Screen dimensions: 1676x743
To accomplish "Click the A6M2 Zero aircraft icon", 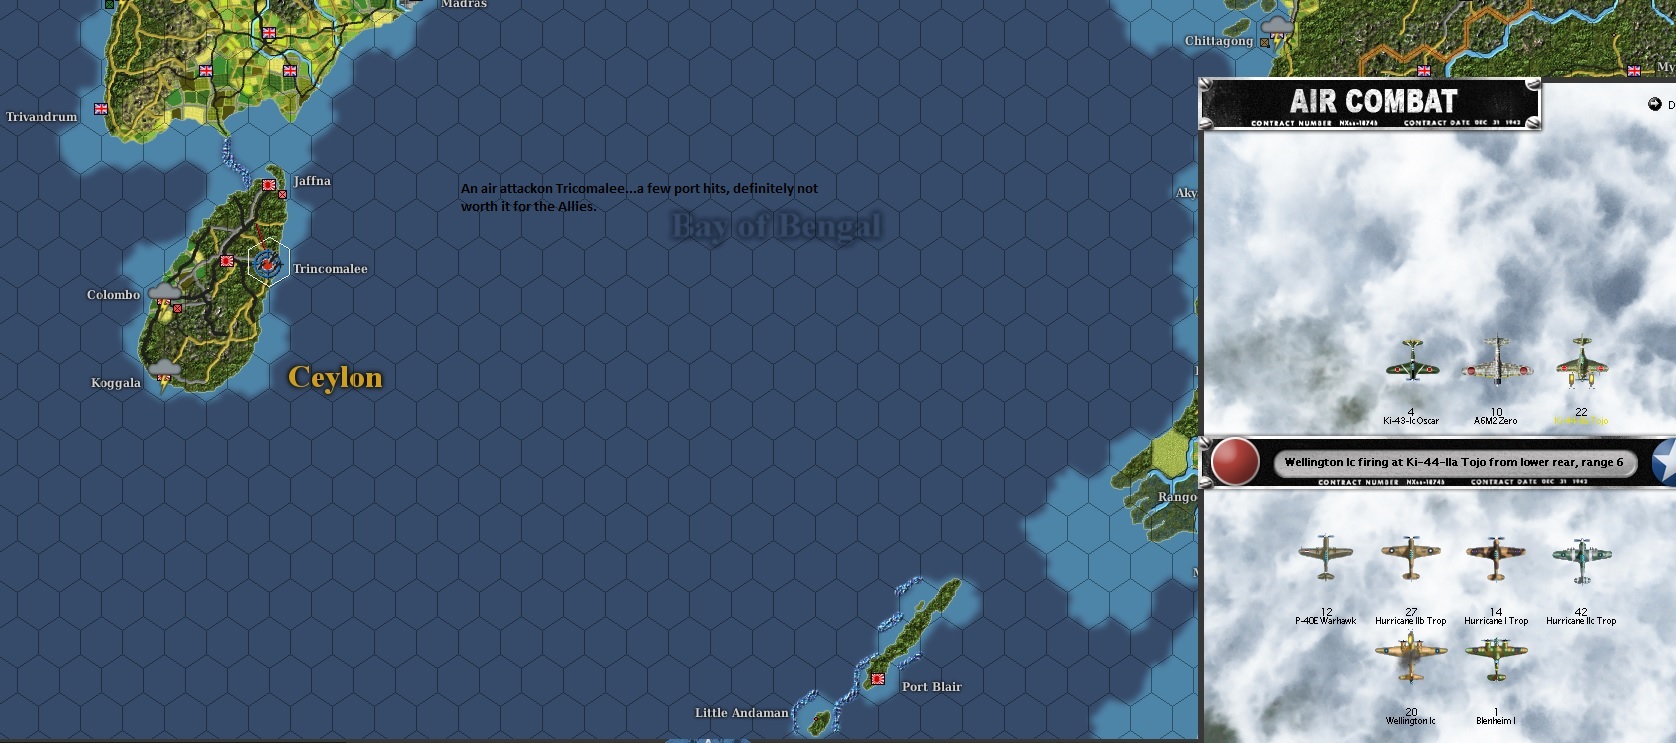I will coord(1496,364).
